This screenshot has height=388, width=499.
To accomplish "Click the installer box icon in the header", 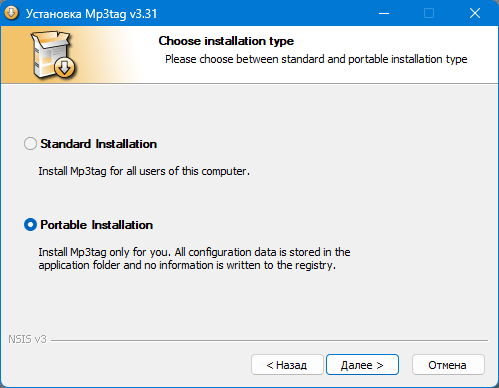I will (x=54, y=54).
